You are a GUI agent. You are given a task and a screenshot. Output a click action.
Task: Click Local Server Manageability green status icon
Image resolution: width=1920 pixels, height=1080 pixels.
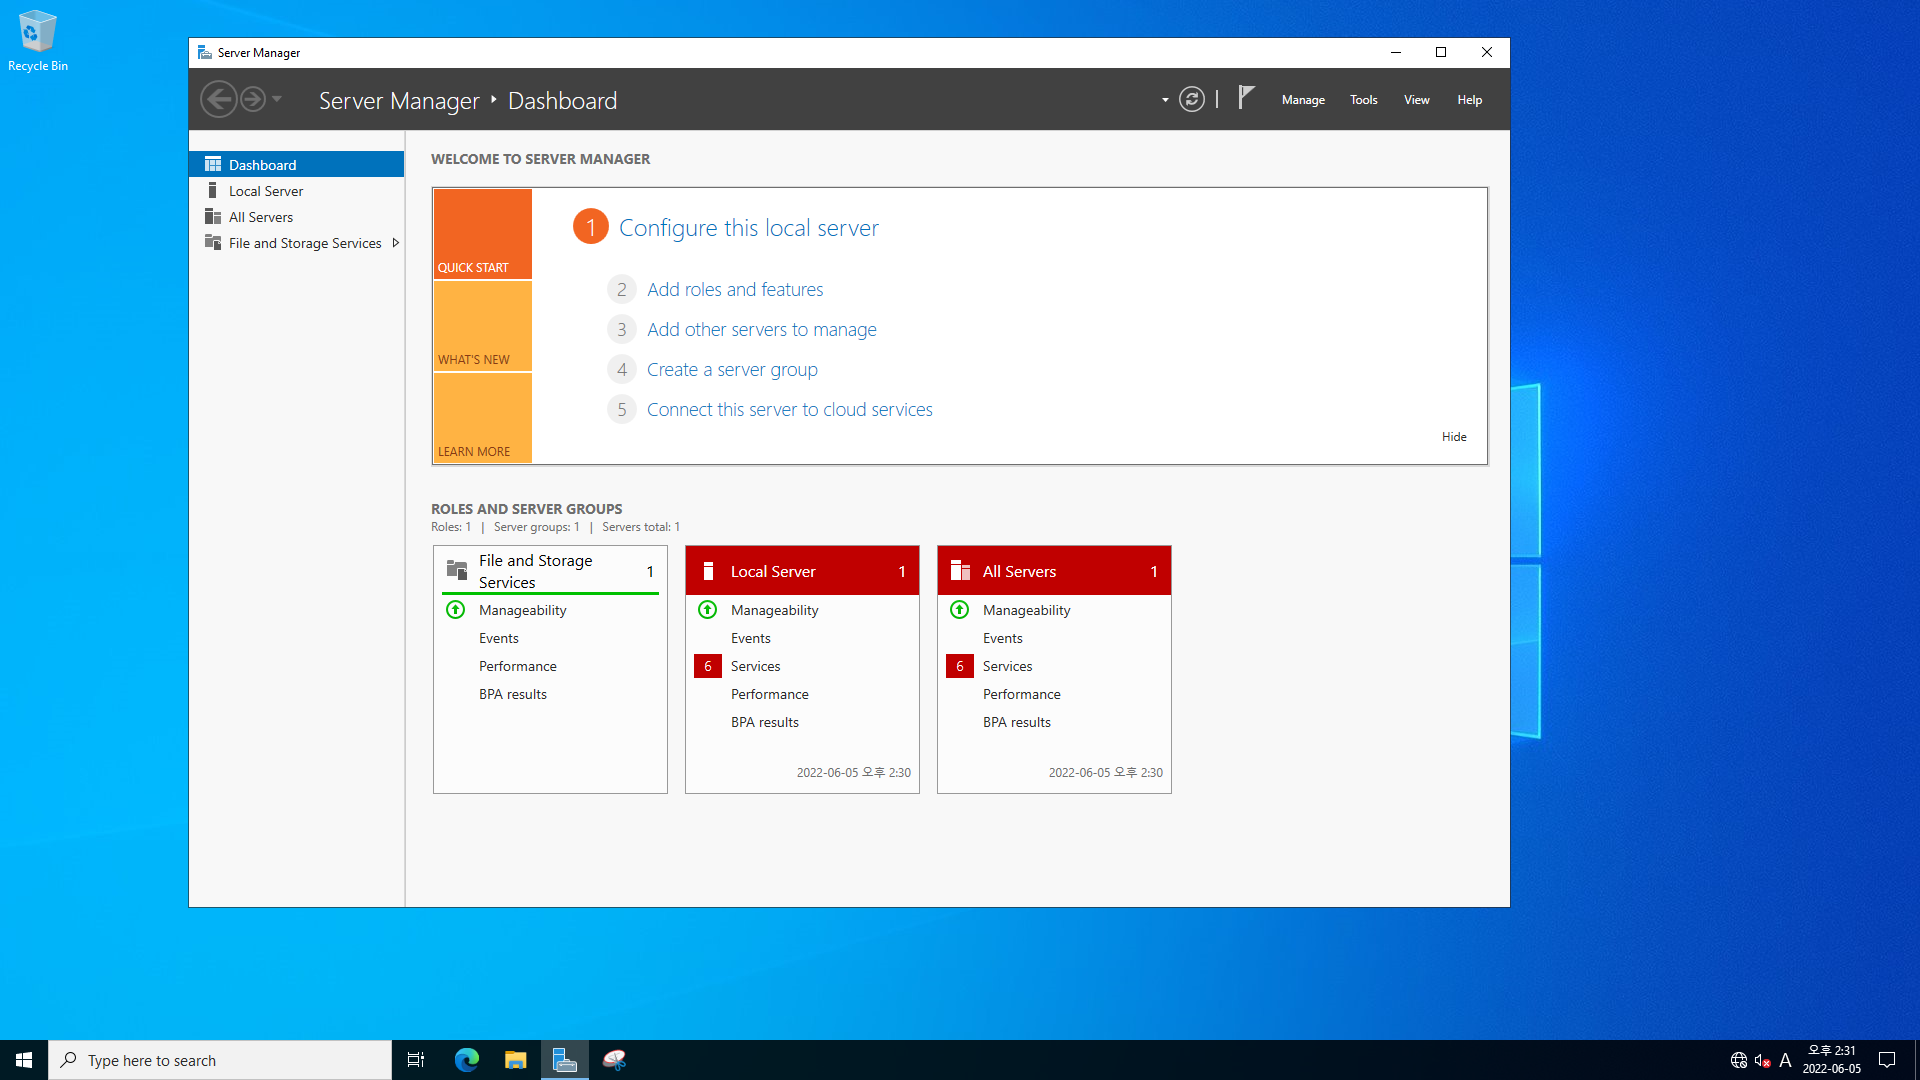[707, 610]
